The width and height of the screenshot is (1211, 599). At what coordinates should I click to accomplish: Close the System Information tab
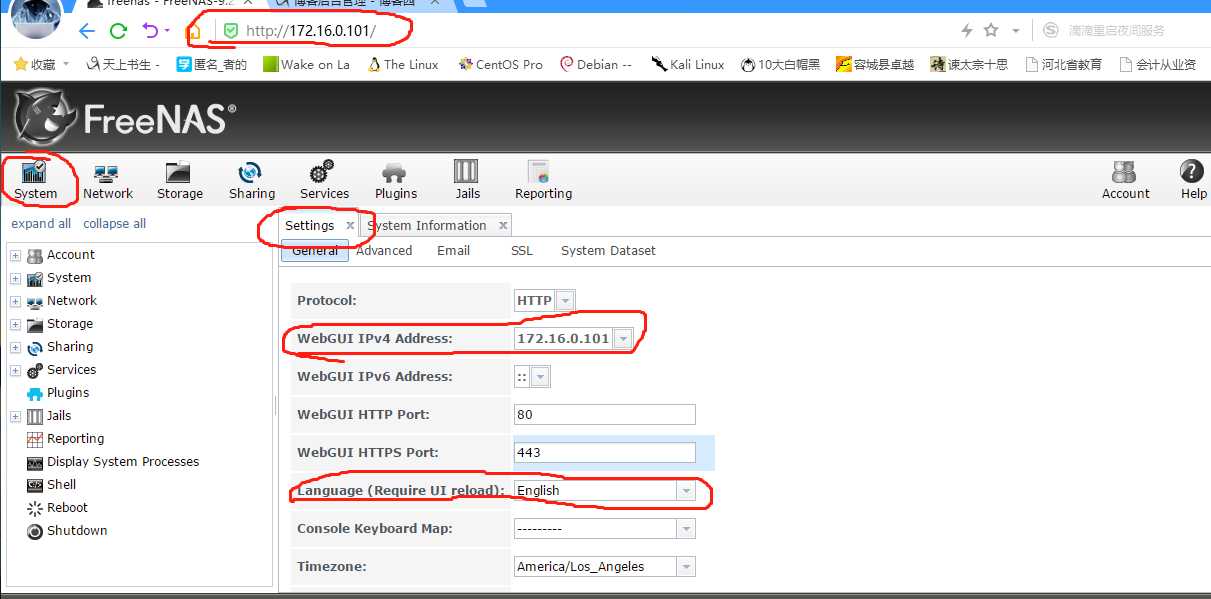tap(503, 226)
